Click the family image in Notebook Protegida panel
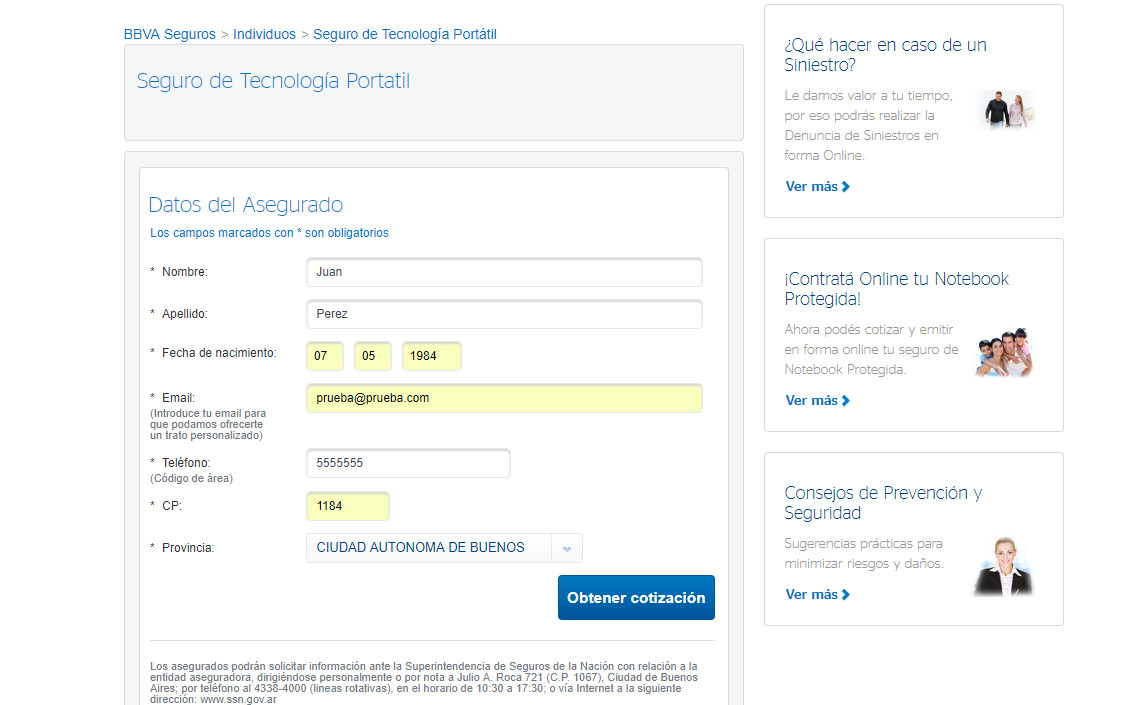The image size is (1140, 705). point(1004,352)
